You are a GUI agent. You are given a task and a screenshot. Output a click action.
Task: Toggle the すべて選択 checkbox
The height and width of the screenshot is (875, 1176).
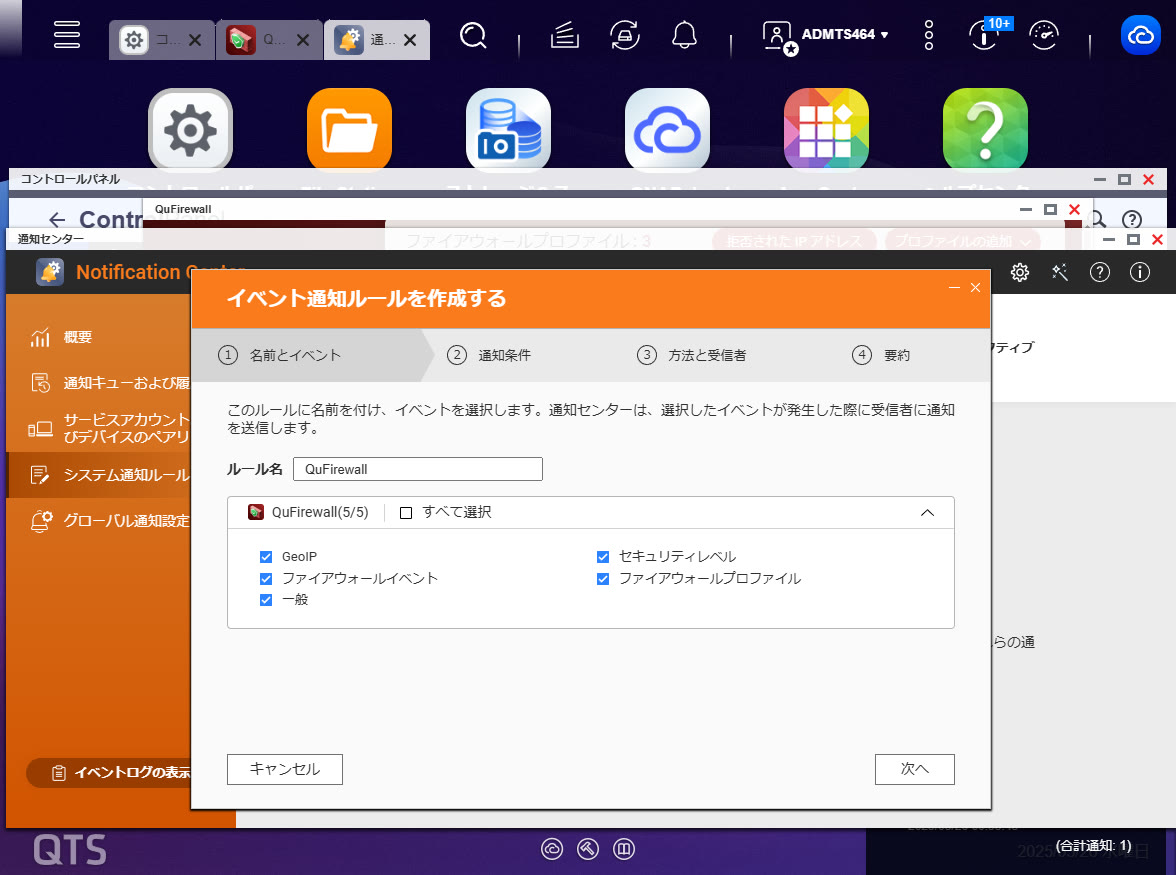click(x=406, y=513)
